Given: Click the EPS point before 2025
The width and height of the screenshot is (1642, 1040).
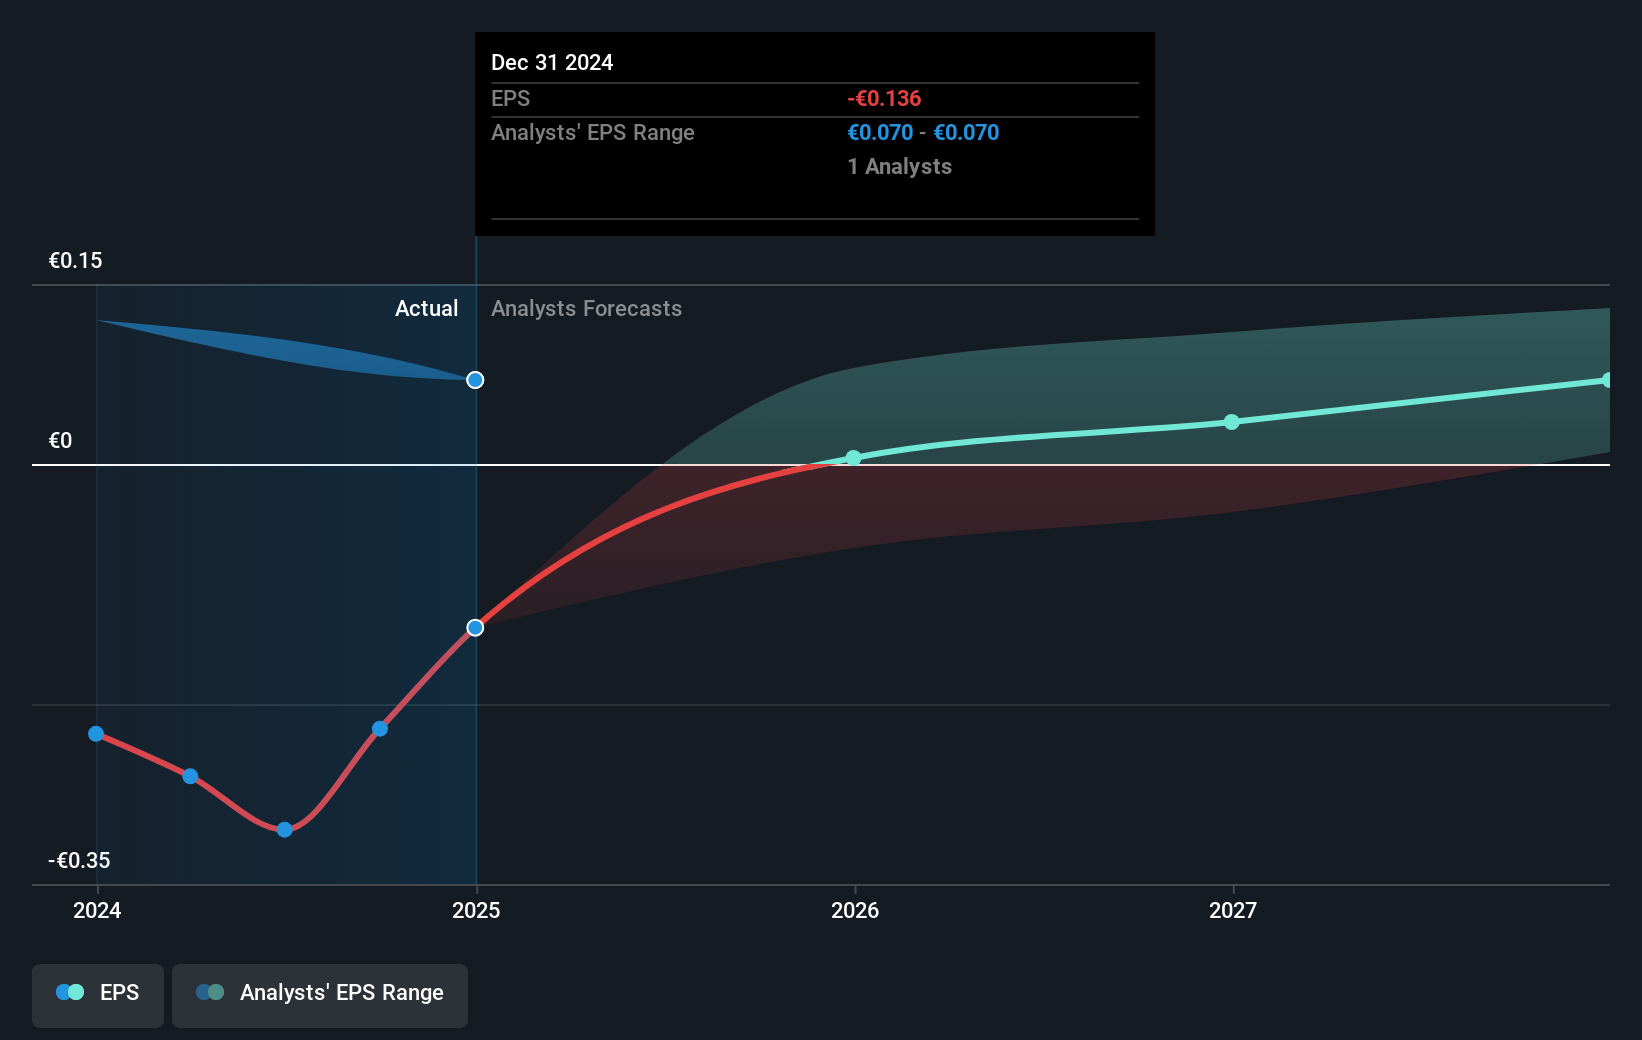Looking at the screenshot, I should pos(380,729).
